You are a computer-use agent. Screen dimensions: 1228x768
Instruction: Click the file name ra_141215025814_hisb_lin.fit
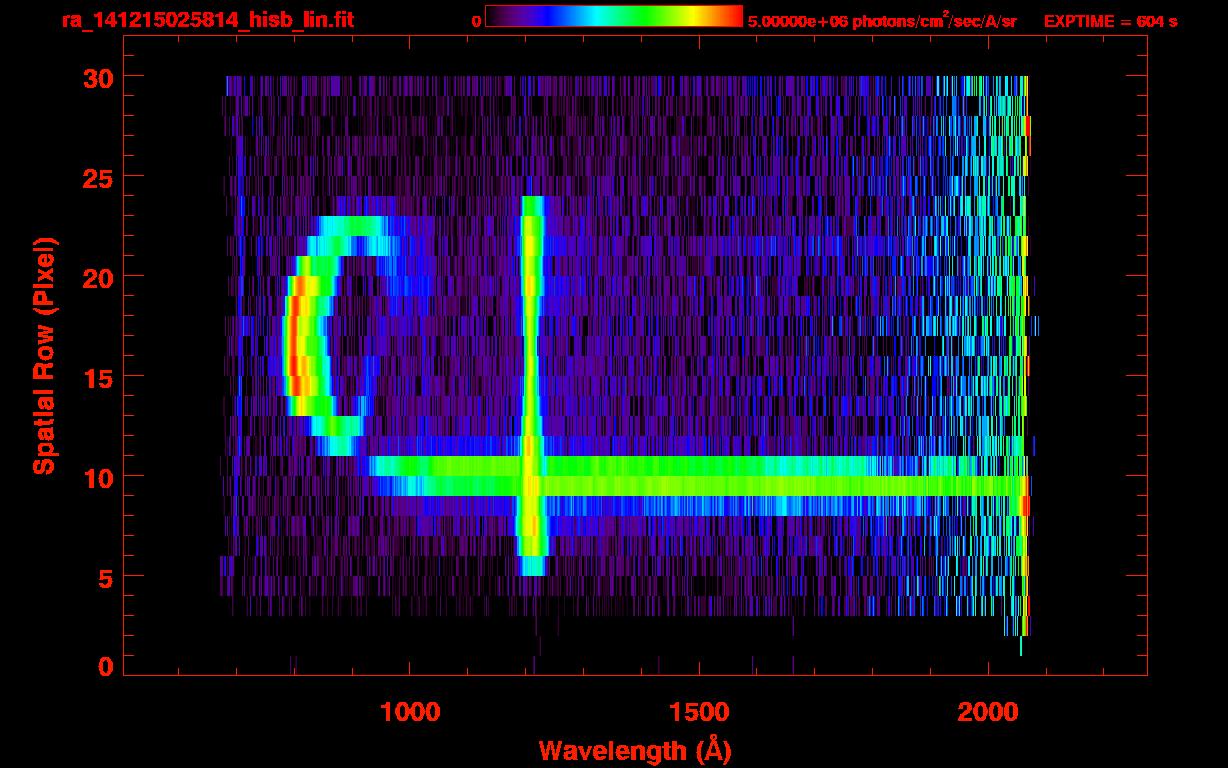pyautogui.click(x=207, y=20)
